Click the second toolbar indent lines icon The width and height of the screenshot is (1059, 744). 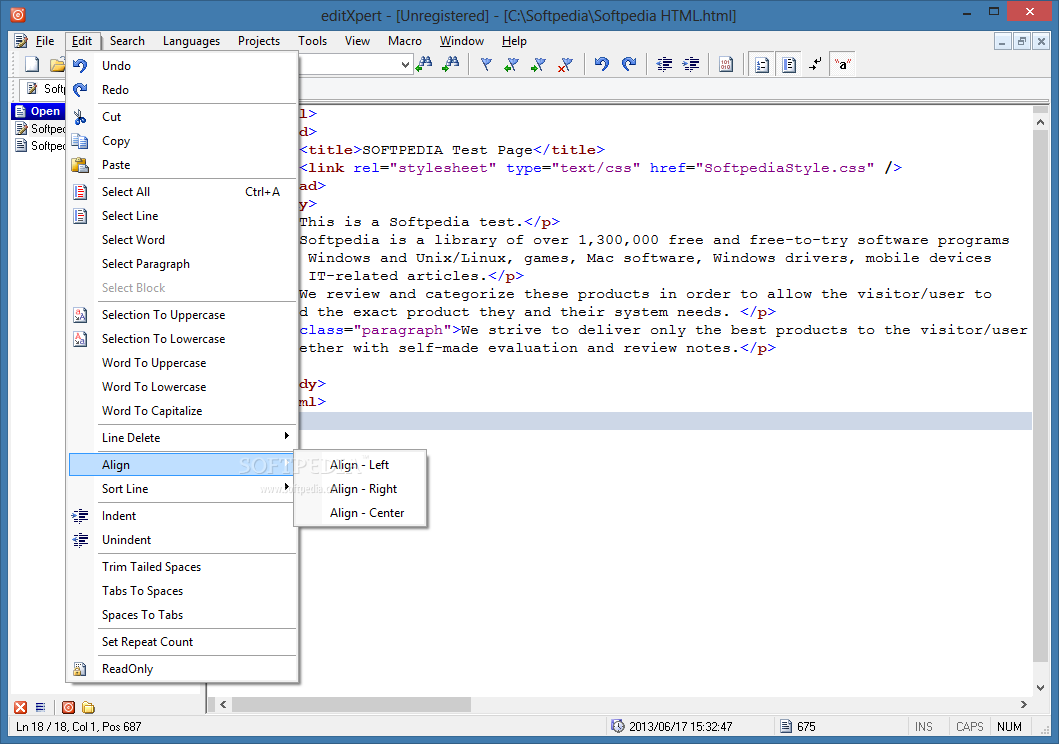(691, 64)
